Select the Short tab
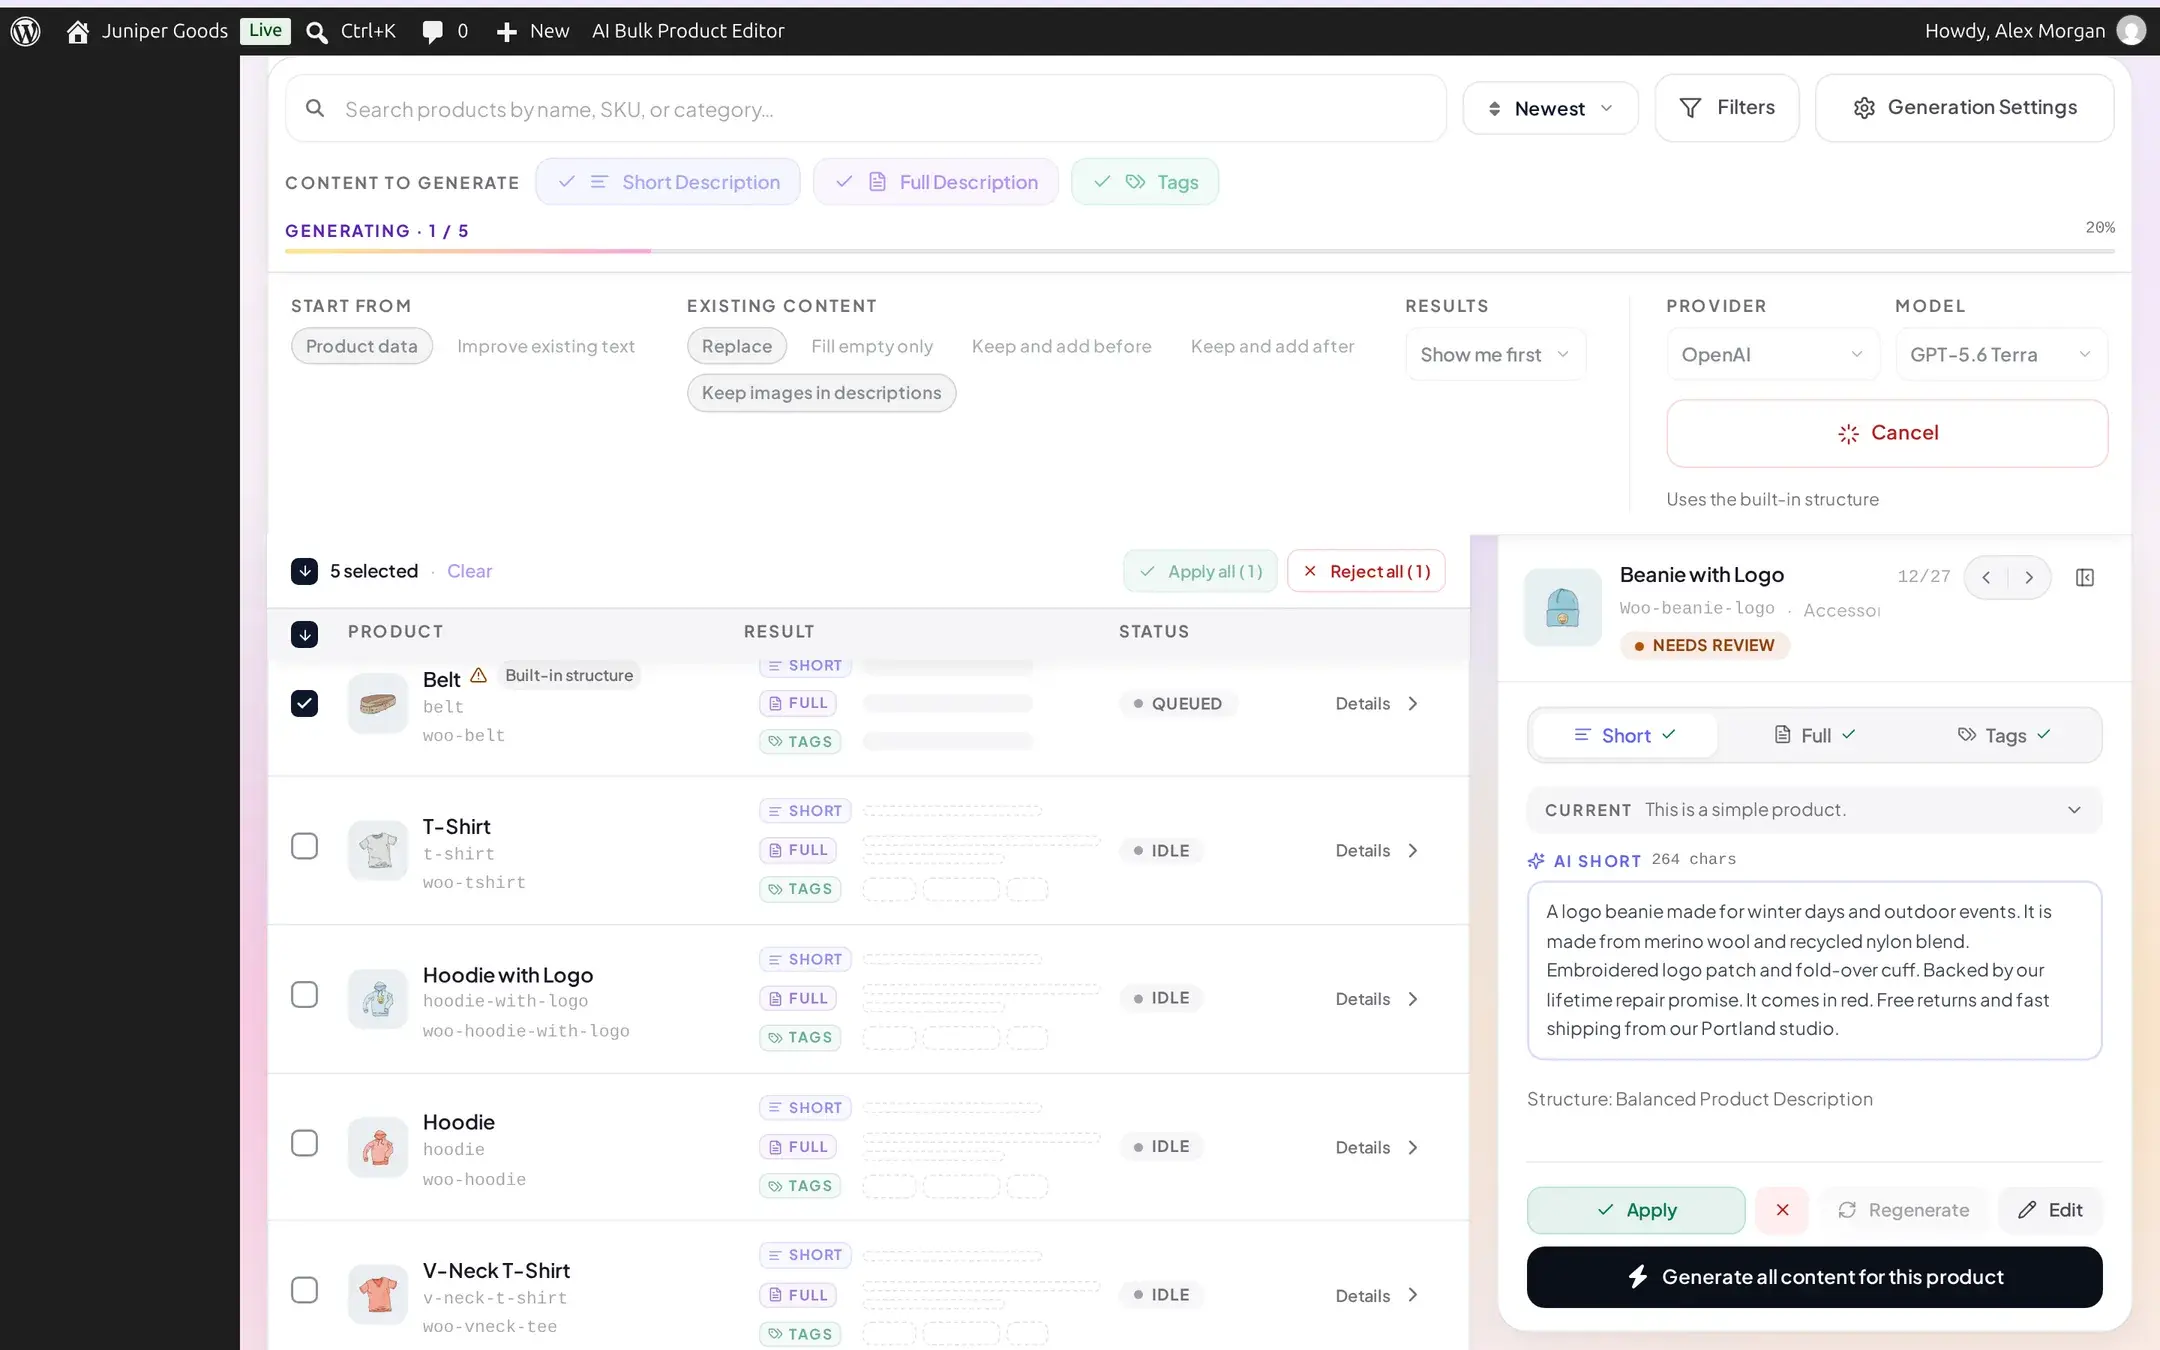Viewport: 2160px width, 1350px height. click(x=1625, y=735)
